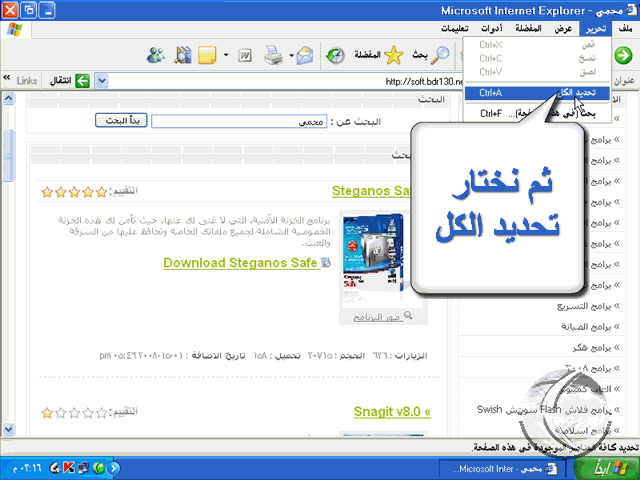The image size is (640, 480).
Task: Click the Download Steganos Safe link
Action: (240, 263)
